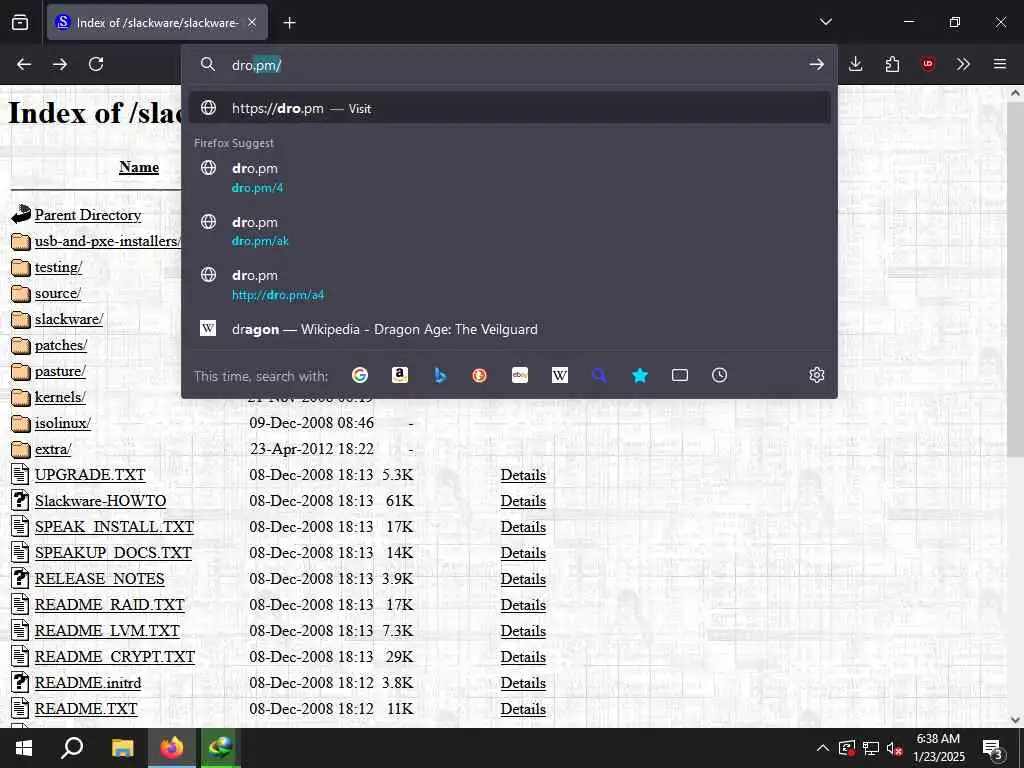Open SPEAK_INSTALL.TXT file link
The width and height of the screenshot is (1024, 768).
point(114,527)
